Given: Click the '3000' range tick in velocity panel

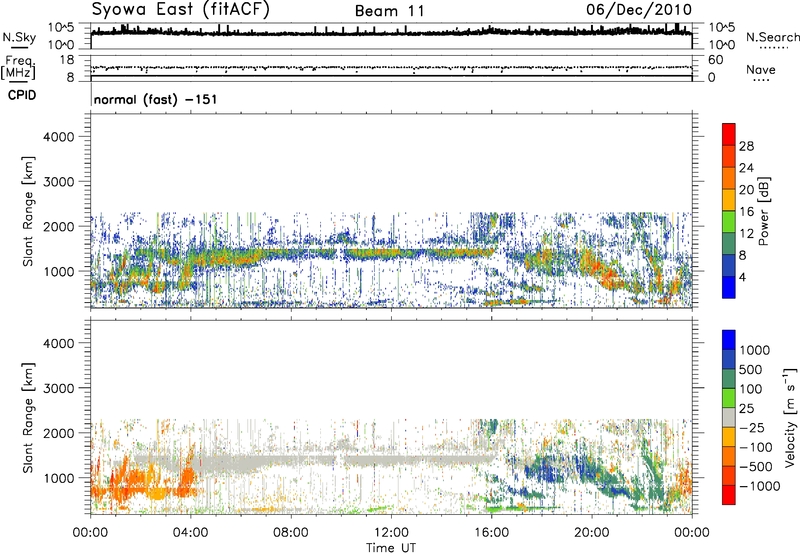Looking at the screenshot, I should point(59,388).
